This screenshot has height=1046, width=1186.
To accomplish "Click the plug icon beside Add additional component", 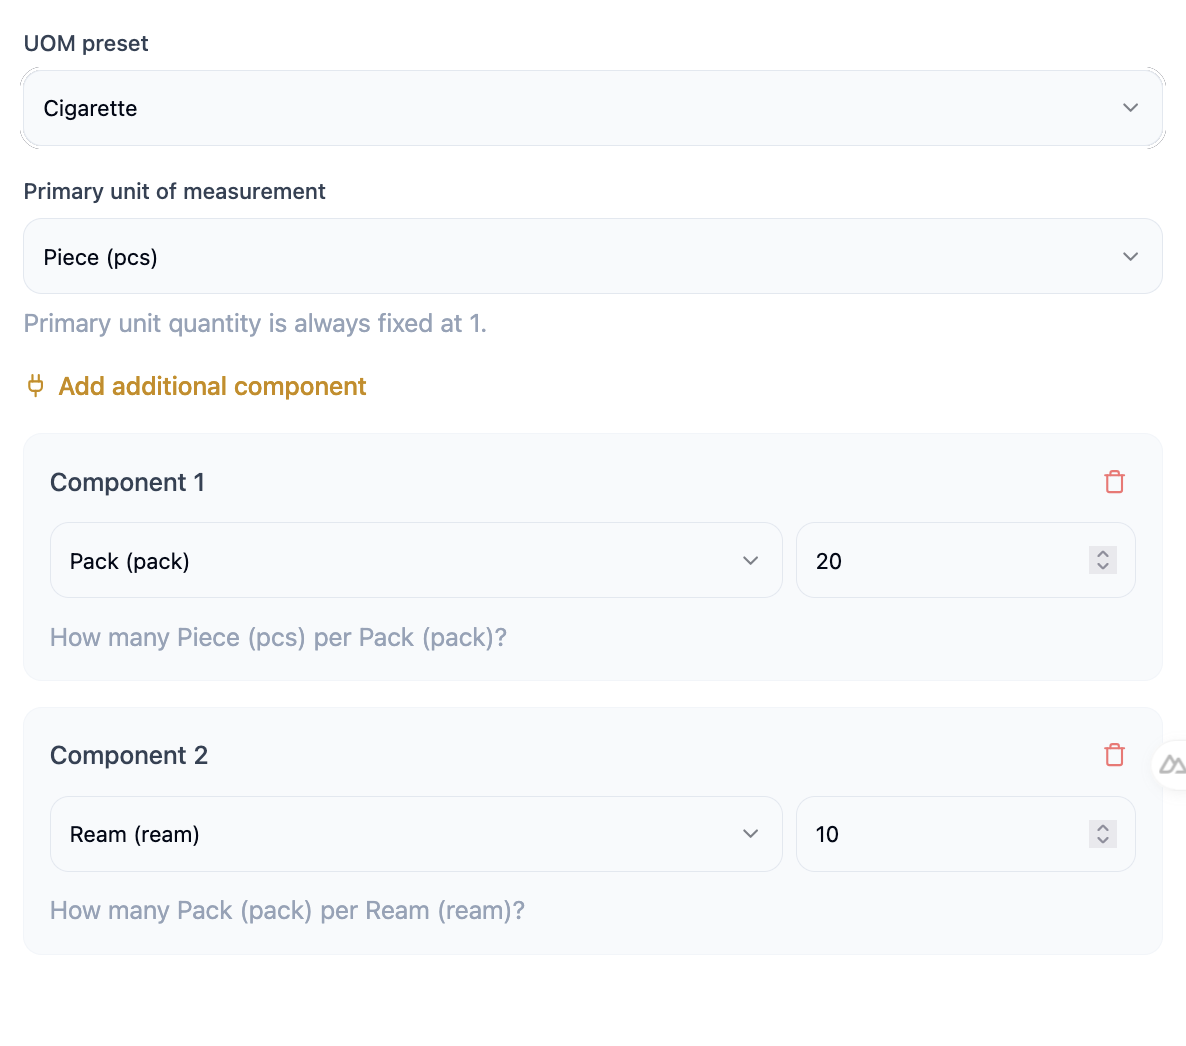I will [36, 386].
